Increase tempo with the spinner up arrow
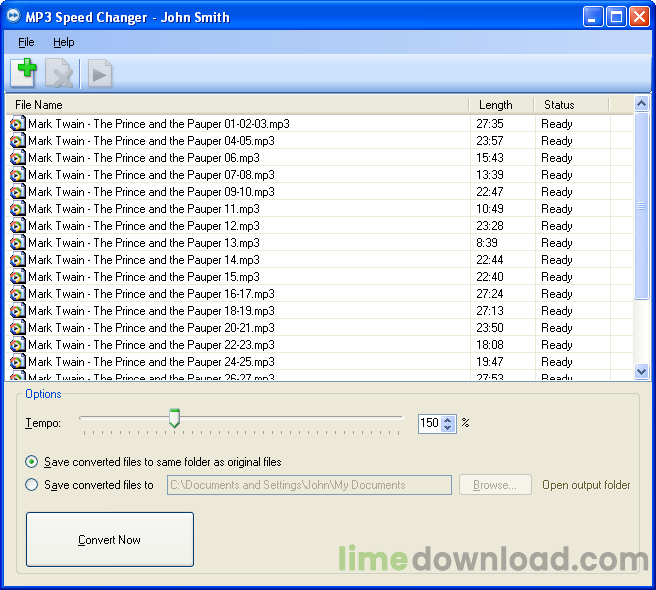This screenshot has width=656, height=590. pyautogui.click(x=448, y=420)
